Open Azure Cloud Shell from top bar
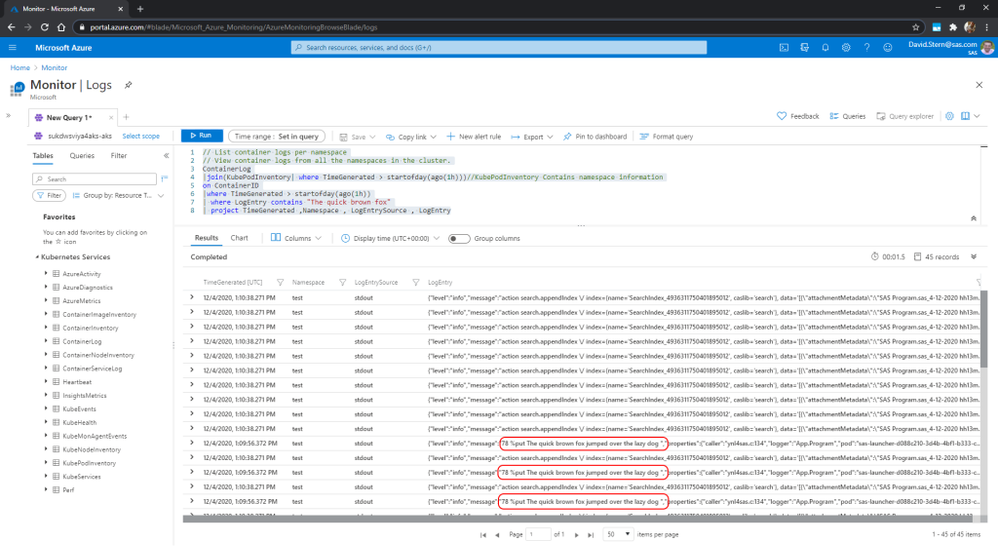Viewport: 998px width, 546px height. (x=784, y=47)
